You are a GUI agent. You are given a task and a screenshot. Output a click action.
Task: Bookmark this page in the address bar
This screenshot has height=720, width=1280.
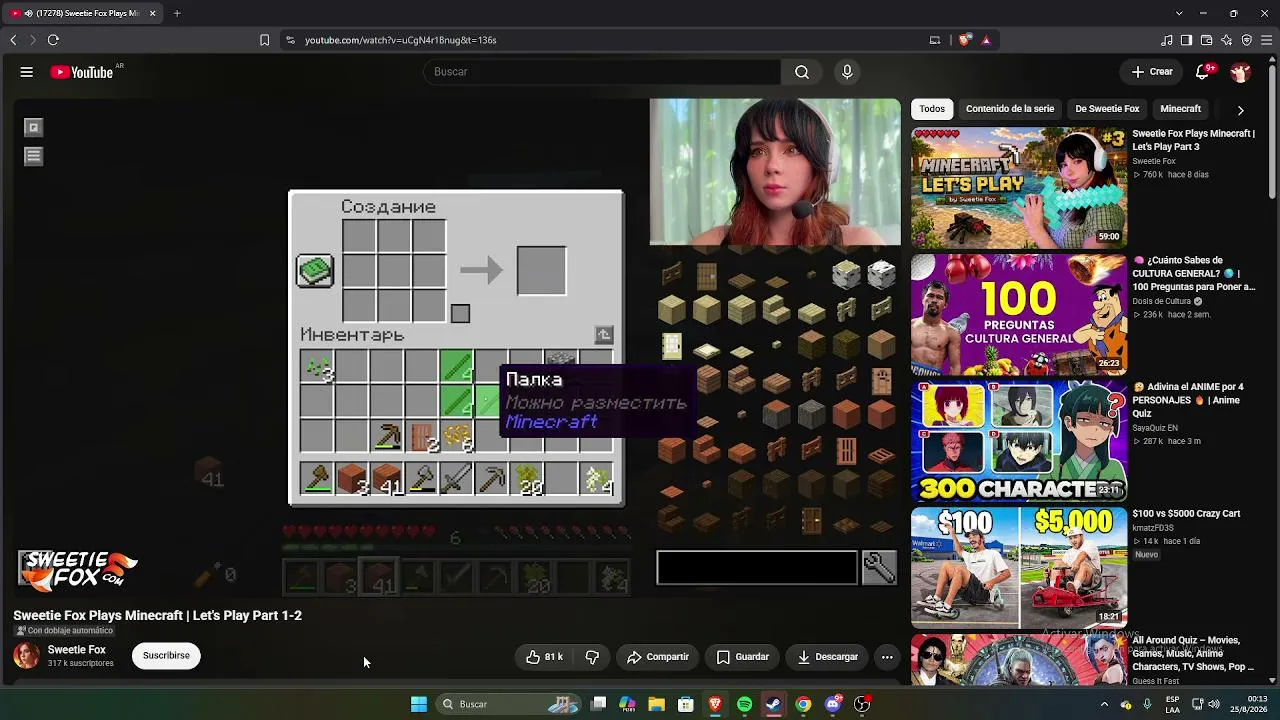(264, 40)
